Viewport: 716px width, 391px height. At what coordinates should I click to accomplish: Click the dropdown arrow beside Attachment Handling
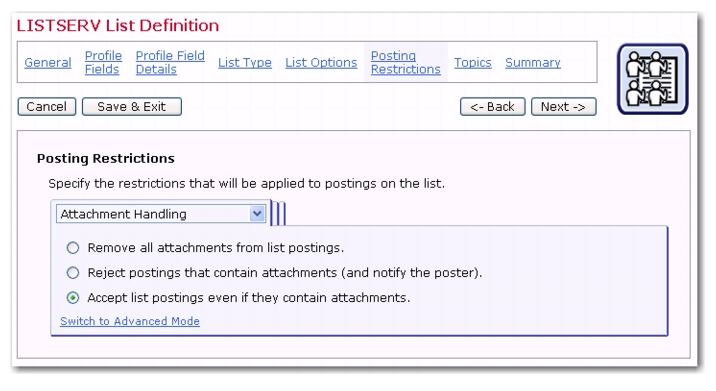[x=257, y=213]
